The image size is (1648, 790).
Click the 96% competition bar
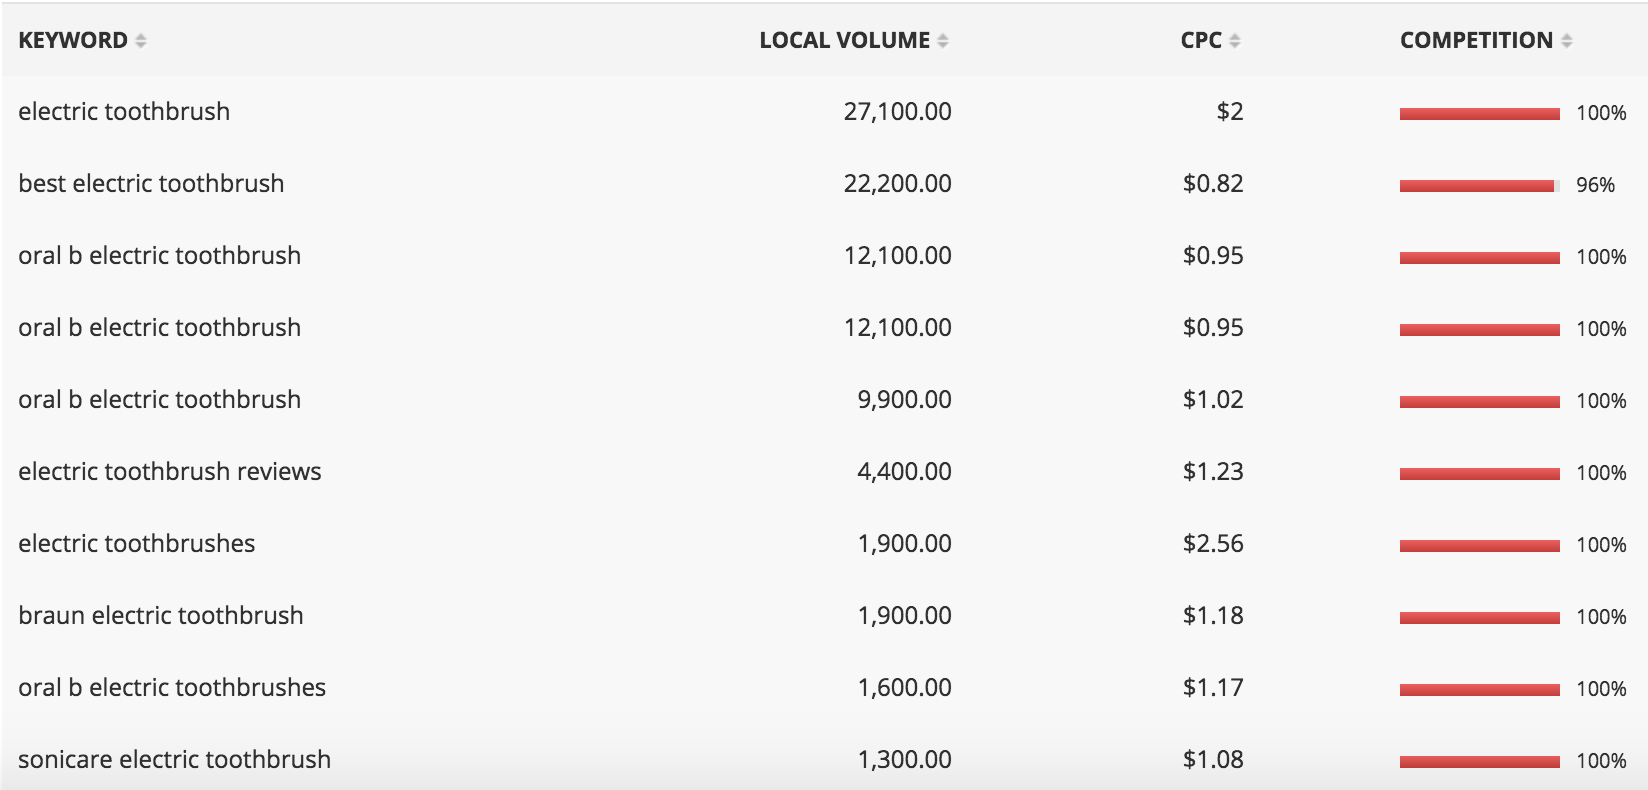1479,186
